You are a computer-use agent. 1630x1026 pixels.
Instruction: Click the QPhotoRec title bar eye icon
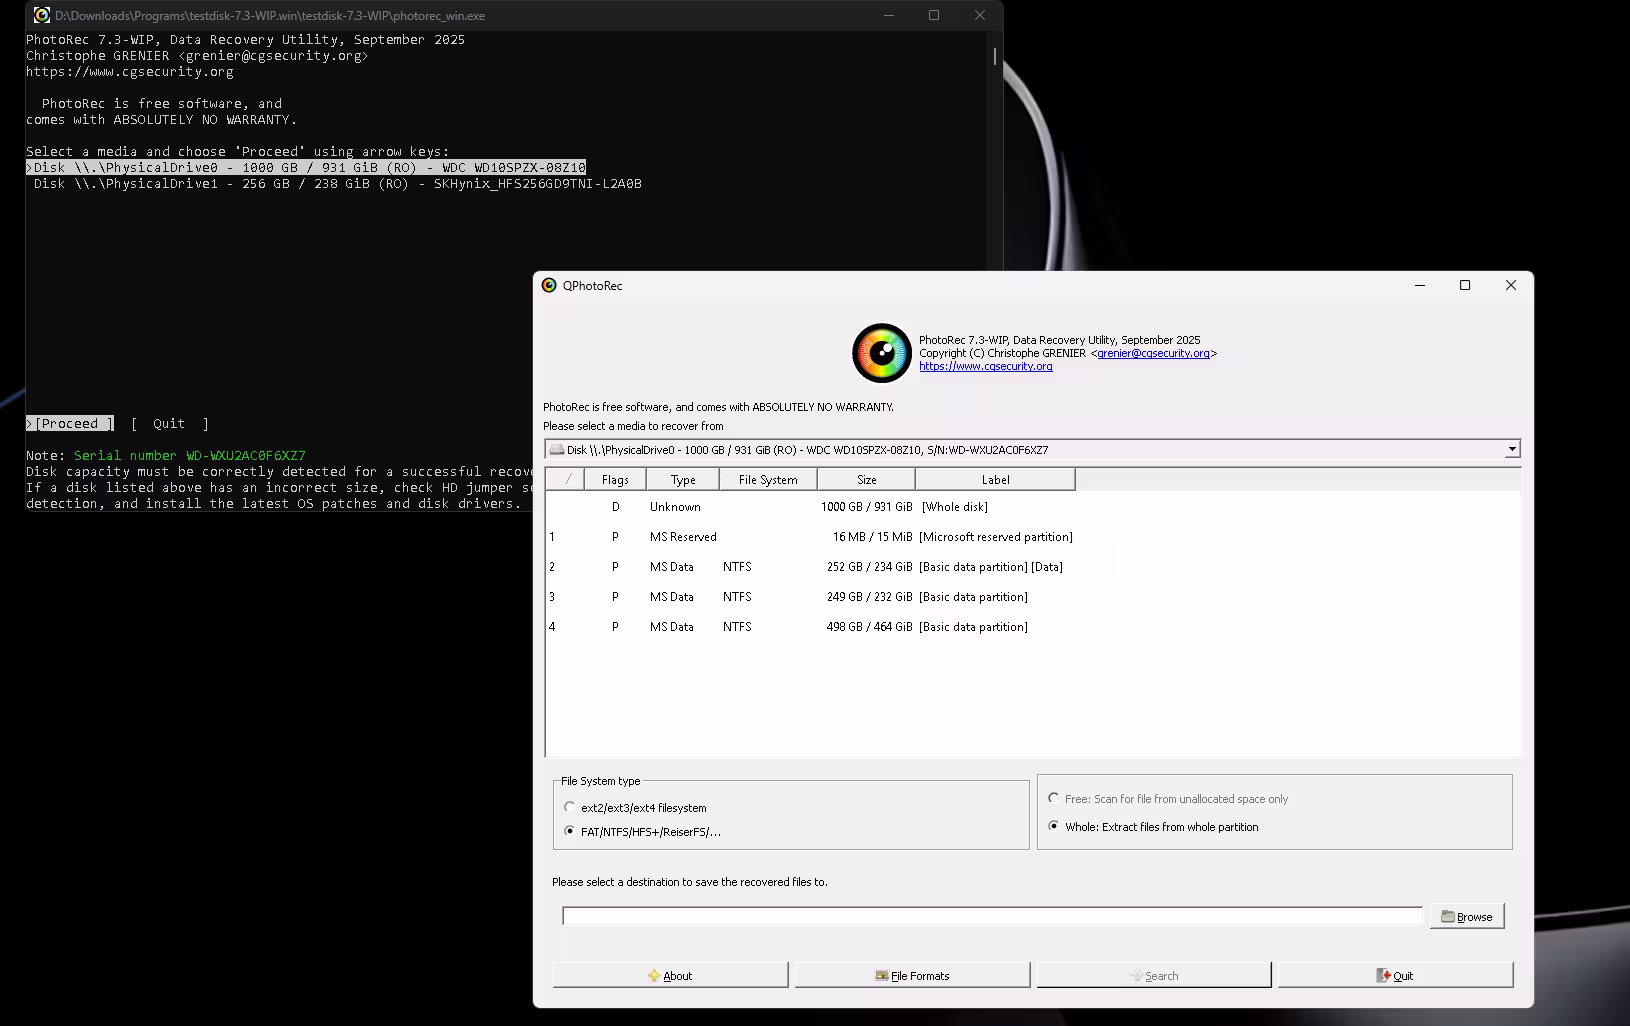coord(549,285)
